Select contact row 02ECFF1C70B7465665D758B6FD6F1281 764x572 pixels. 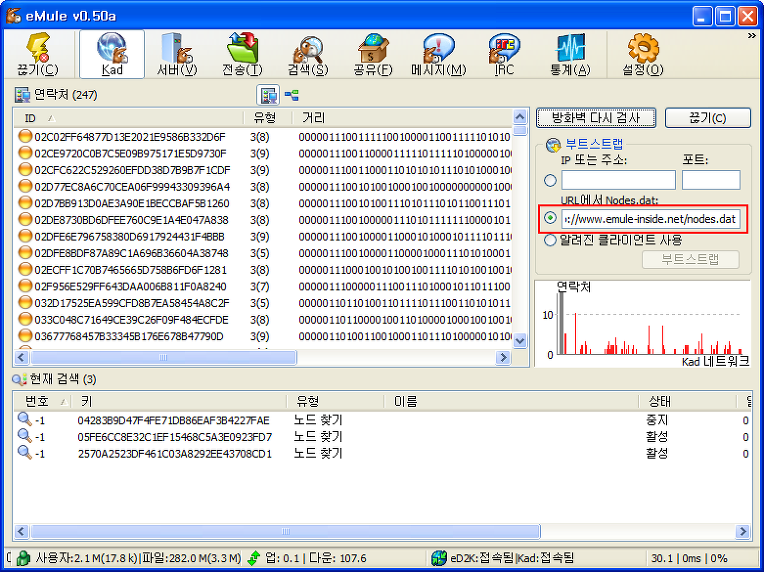[x=263, y=269]
